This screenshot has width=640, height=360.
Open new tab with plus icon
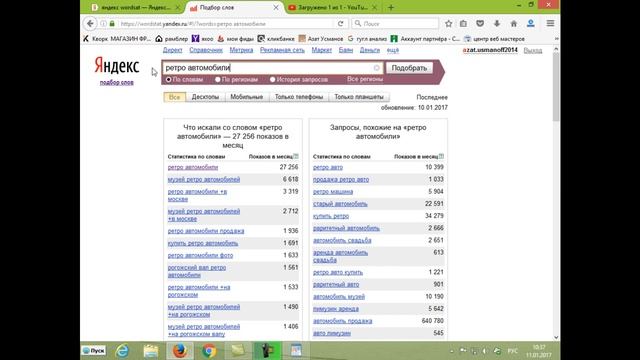tap(391, 7)
